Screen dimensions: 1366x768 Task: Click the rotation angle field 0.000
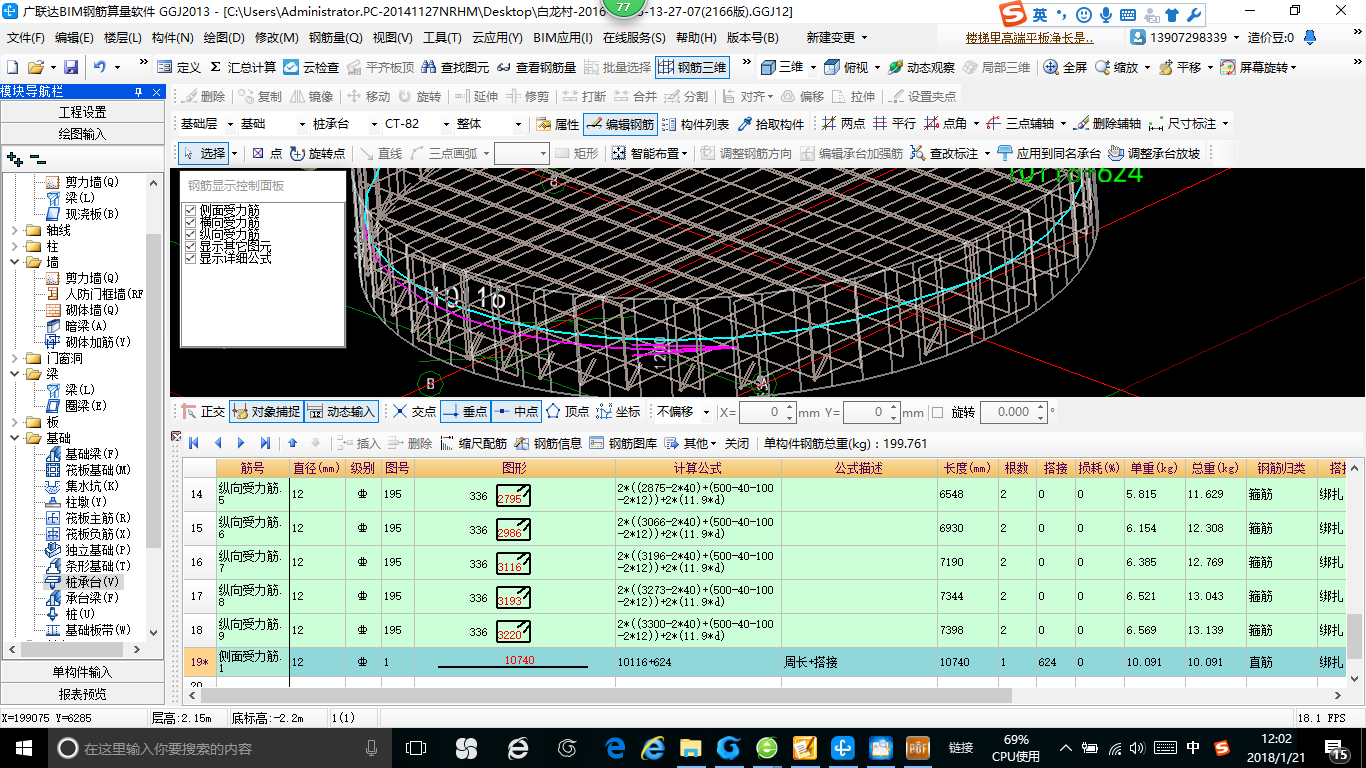point(1008,412)
